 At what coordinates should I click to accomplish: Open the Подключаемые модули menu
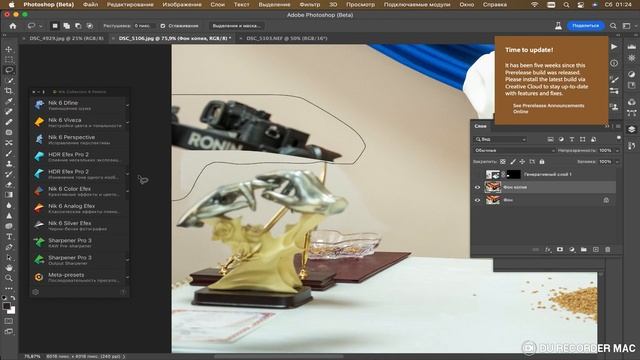417,4
